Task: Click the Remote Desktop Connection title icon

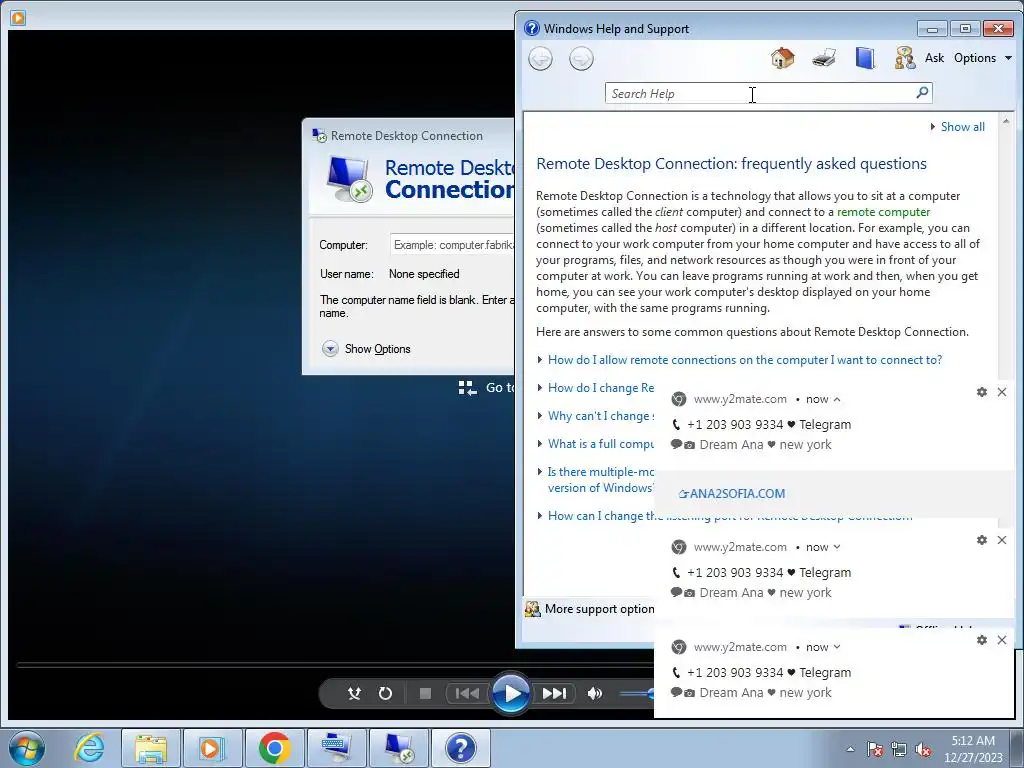Action: (x=319, y=135)
